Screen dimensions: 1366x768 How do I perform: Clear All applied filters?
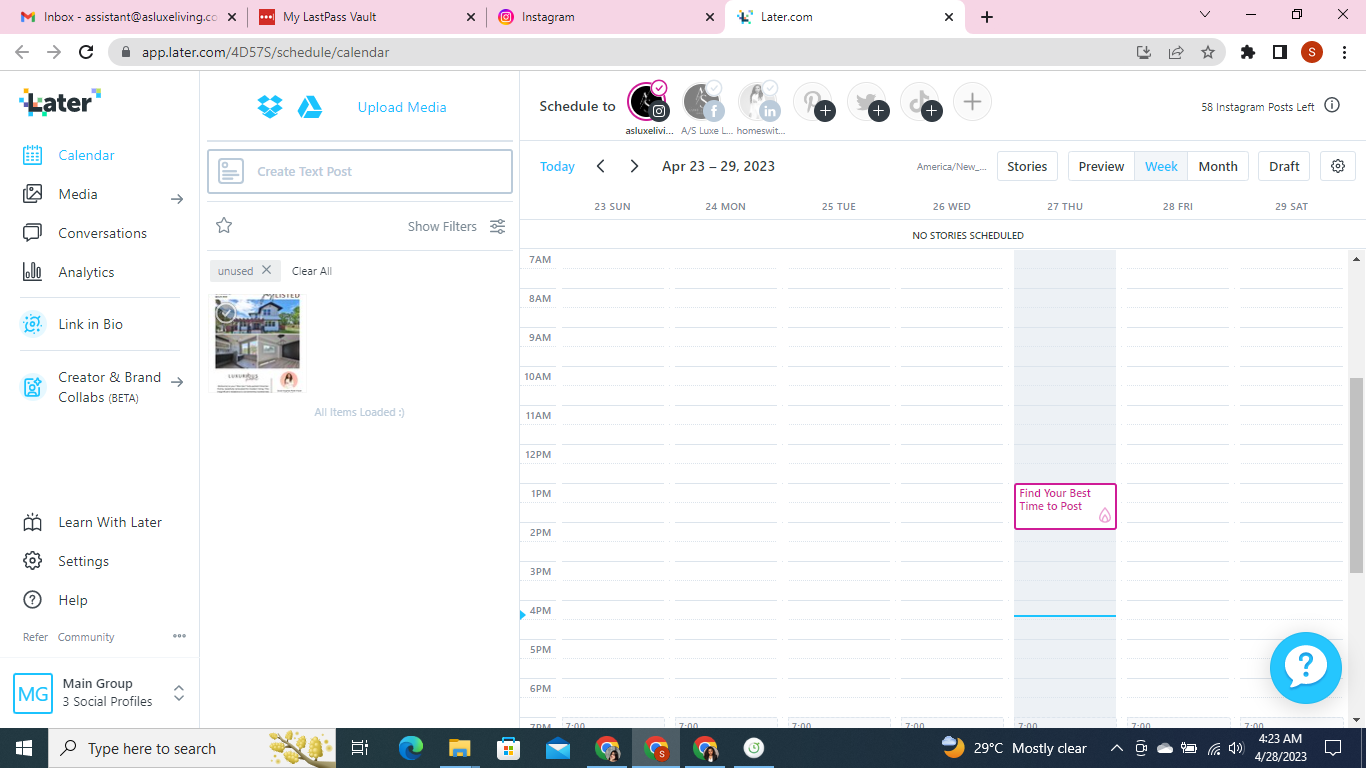pos(312,271)
